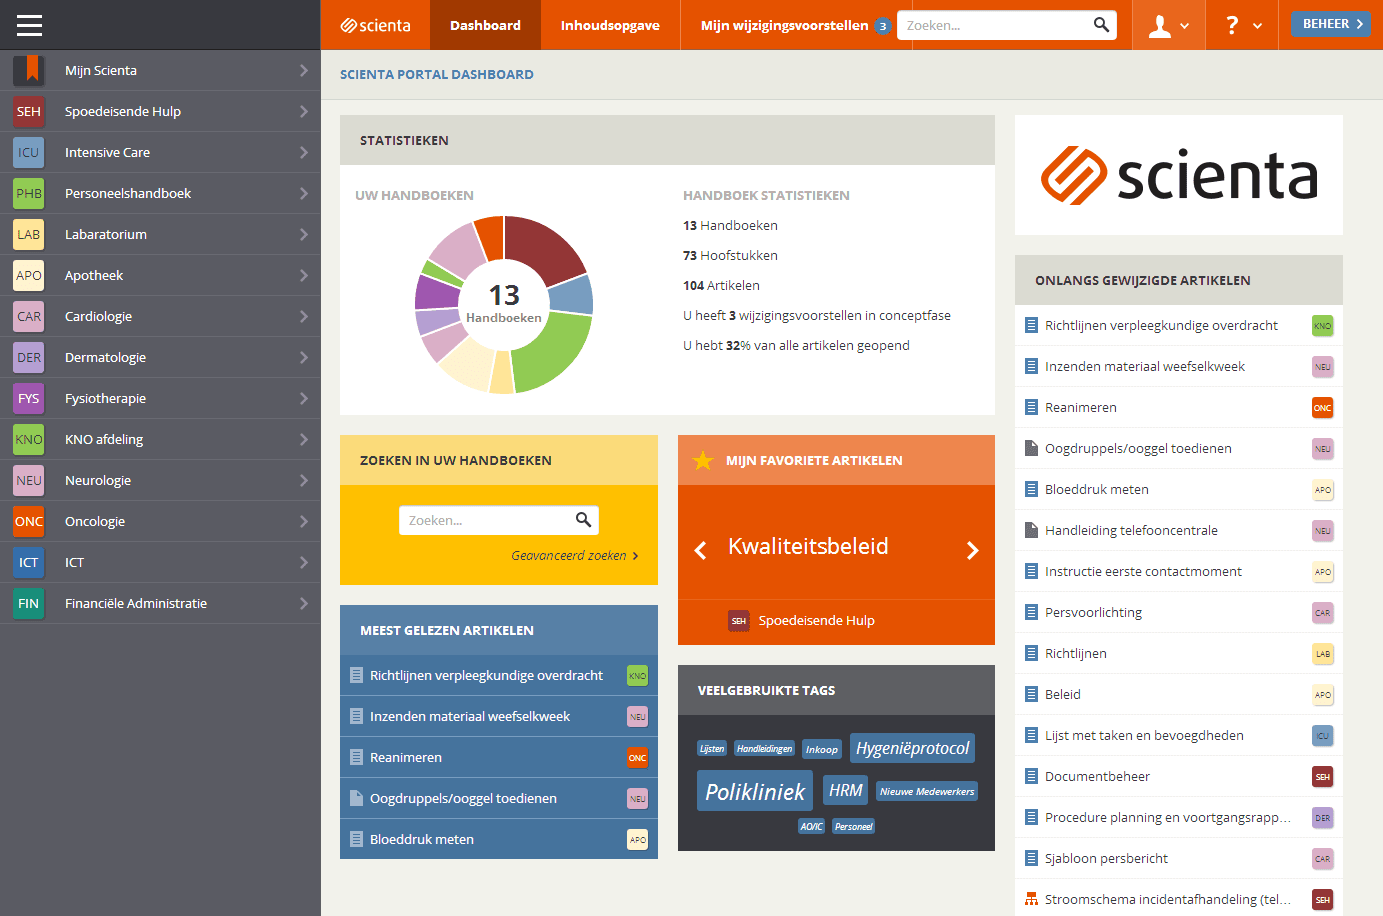Open Persvoorlichting in recently changed articles
The width and height of the screenshot is (1383, 916).
(x=1179, y=612)
